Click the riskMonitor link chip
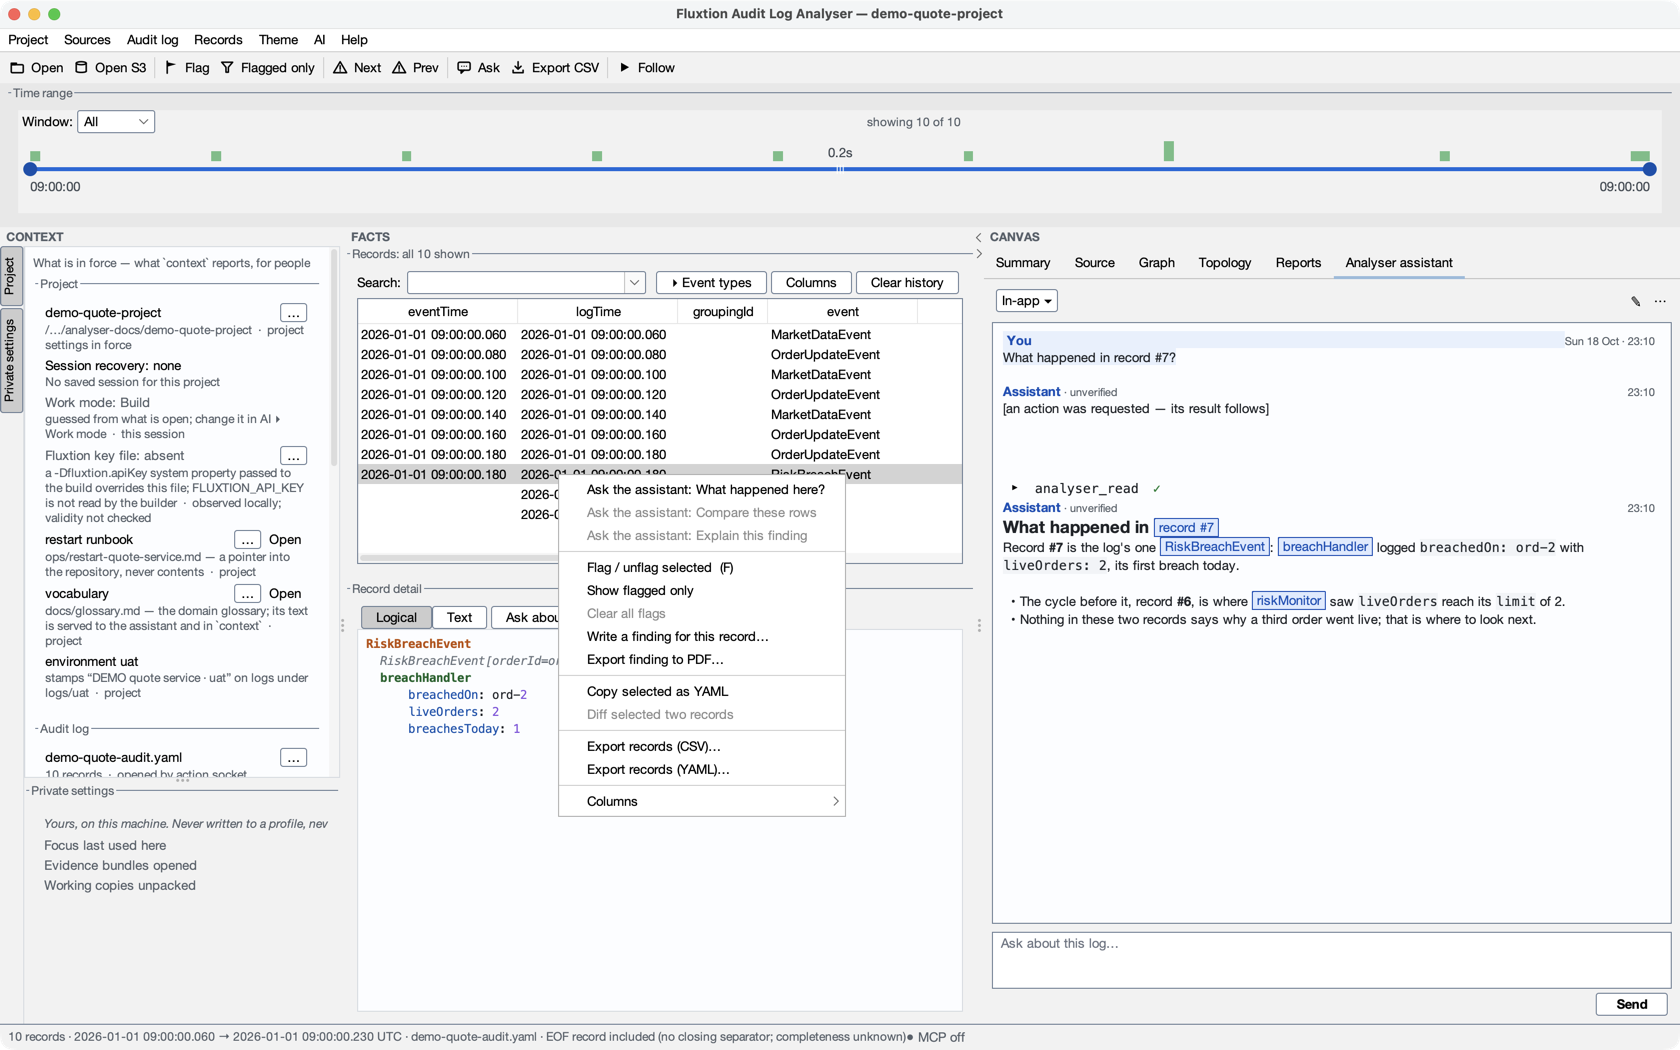1680x1050 pixels. click(1288, 601)
